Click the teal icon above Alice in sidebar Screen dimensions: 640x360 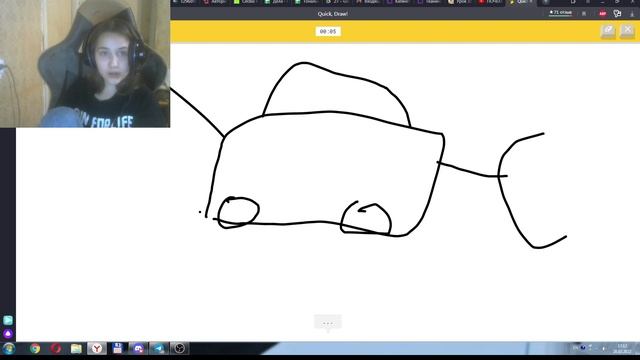(8, 320)
